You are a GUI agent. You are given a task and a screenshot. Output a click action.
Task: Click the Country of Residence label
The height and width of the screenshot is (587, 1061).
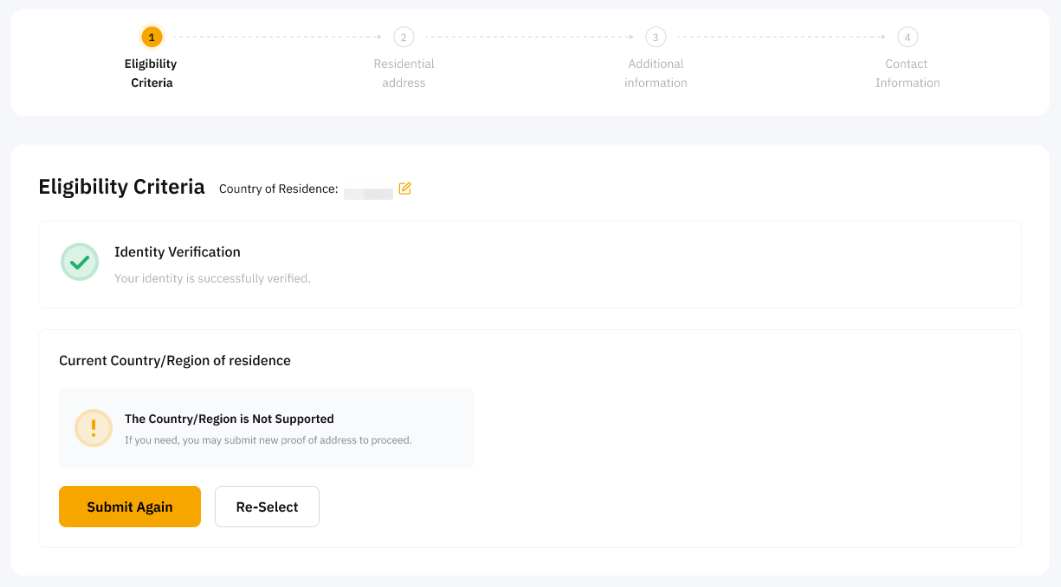click(278, 189)
